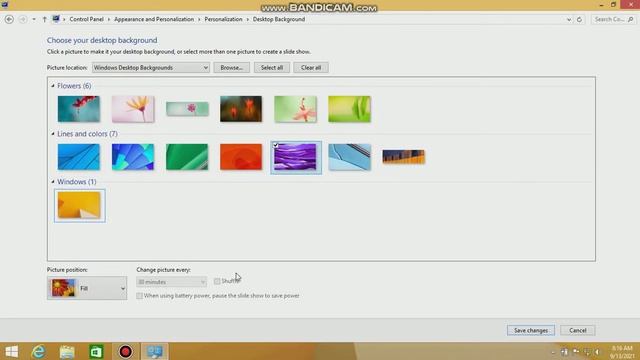Viewport: 640px width, 360px height.
Task: Select Desktop Background breadcrumb
Action: 279,19
